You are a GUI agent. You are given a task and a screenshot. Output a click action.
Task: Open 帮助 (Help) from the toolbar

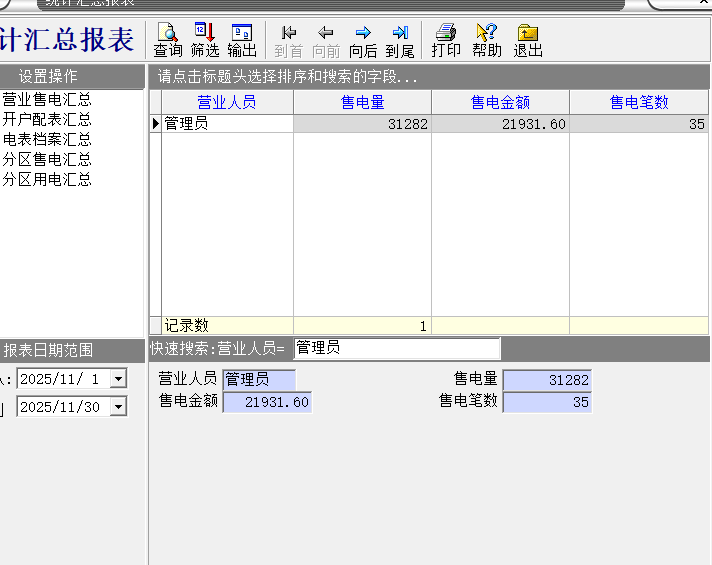tap(487, 40)
